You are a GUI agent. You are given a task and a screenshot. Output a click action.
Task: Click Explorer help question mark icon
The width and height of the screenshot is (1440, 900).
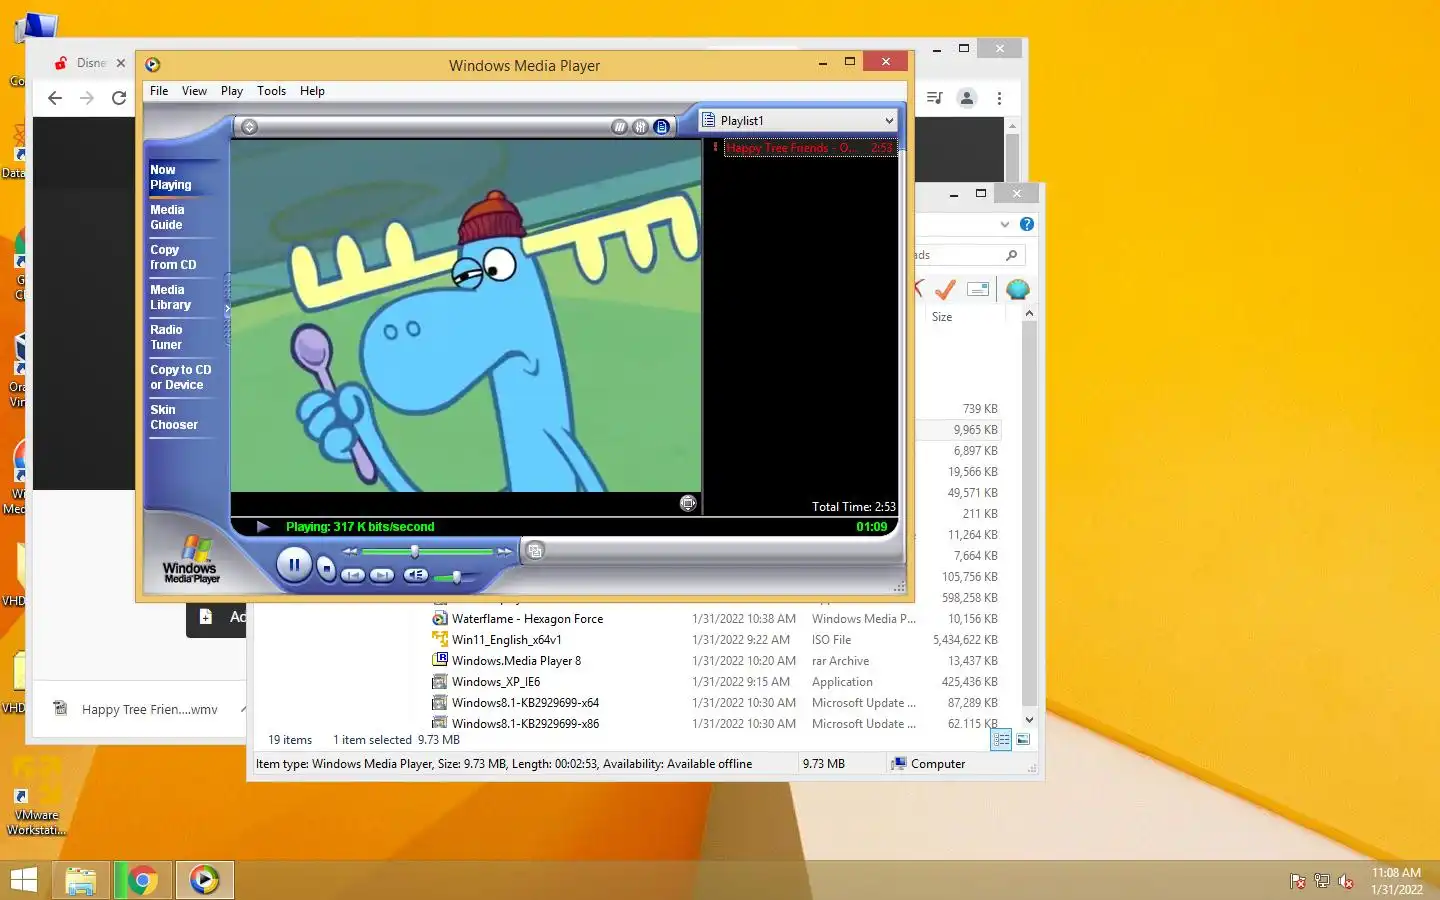pyautogui.click(x=1027, y=224)
